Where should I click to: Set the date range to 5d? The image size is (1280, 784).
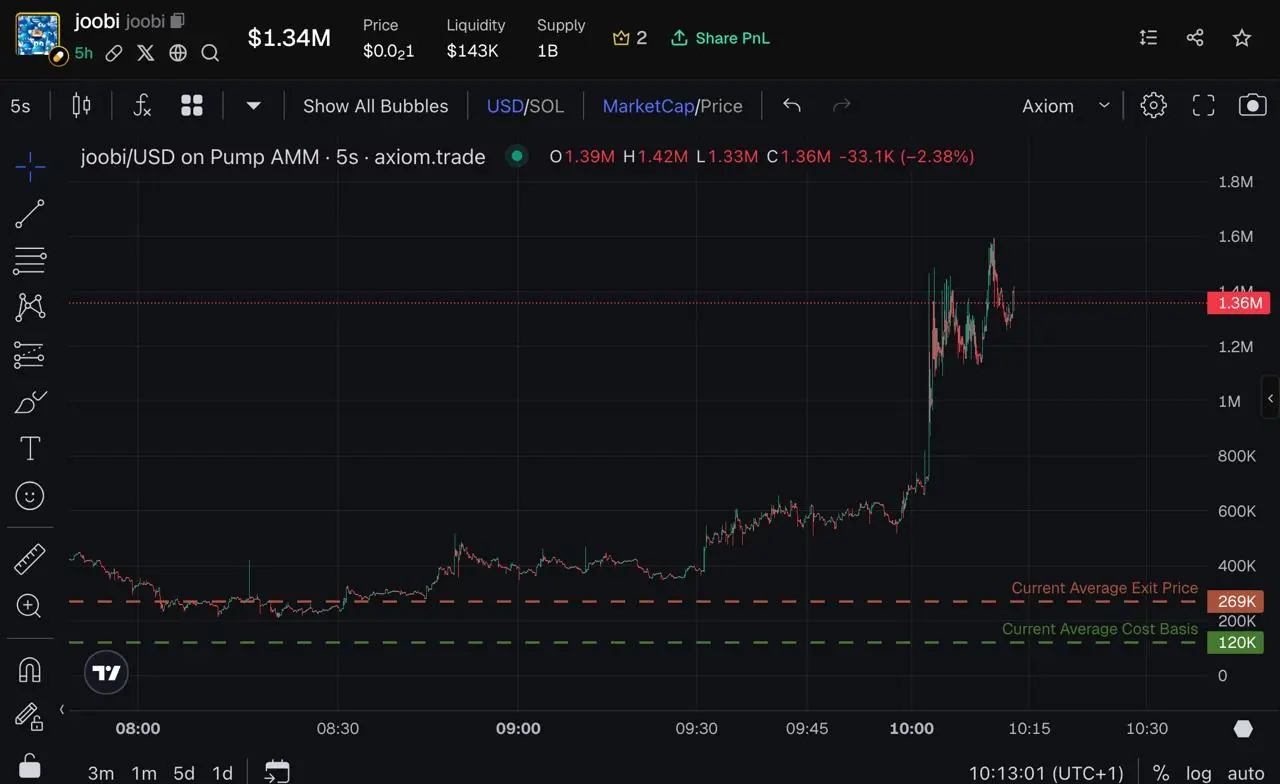(184, 773)
